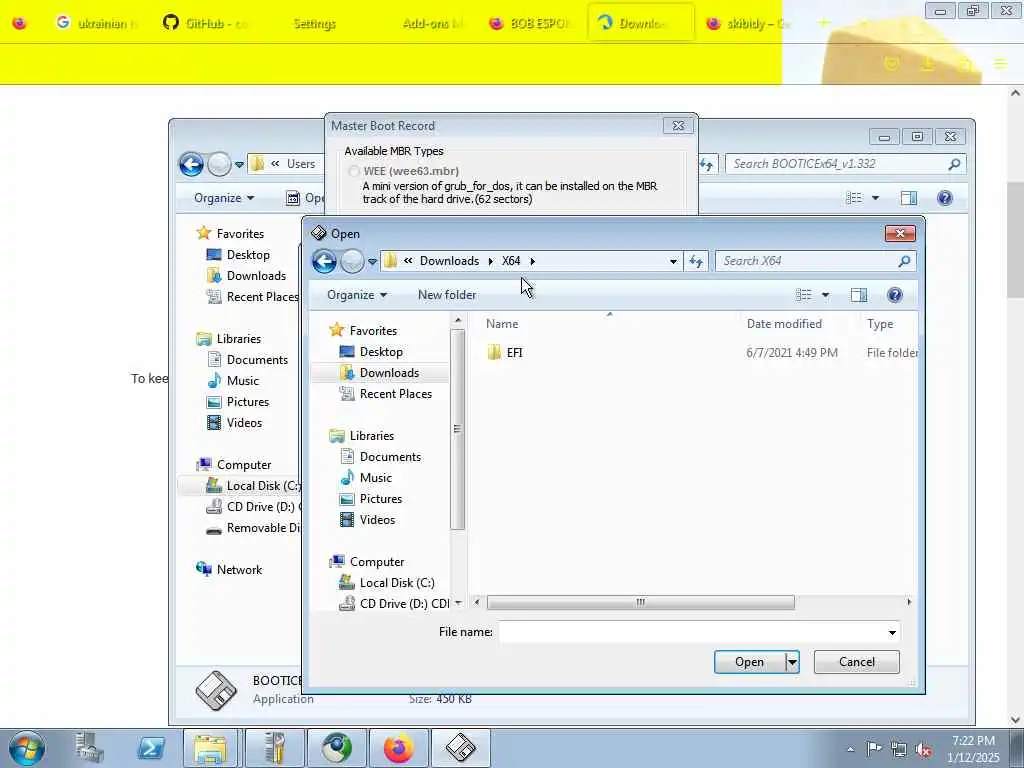The image size is (1024, 768).
Task: Open the toolbox taskbar icon
Action: point(274,748)
